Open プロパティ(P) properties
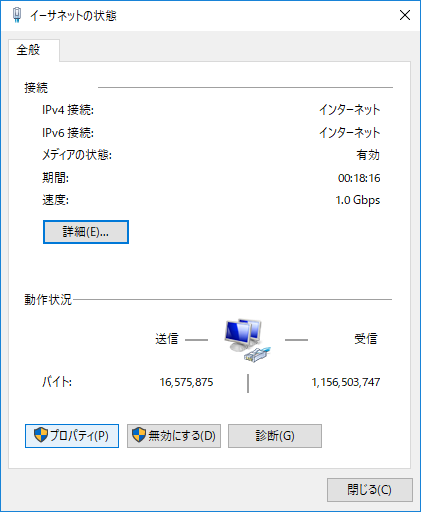The width and height of the screenshot is (421, 512). tap(72, 436)
